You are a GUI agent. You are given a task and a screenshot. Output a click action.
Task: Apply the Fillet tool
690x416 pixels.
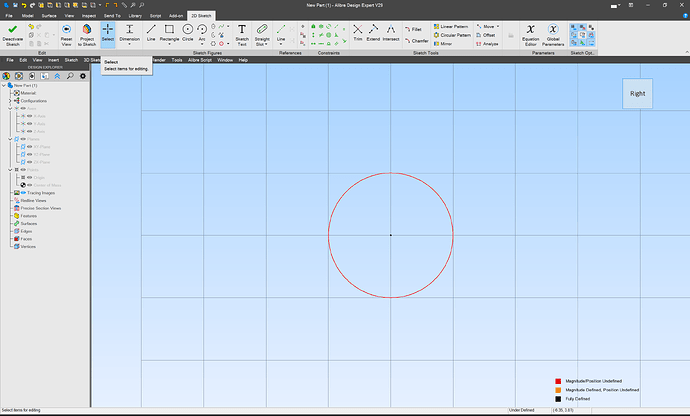tap(413, 29)
